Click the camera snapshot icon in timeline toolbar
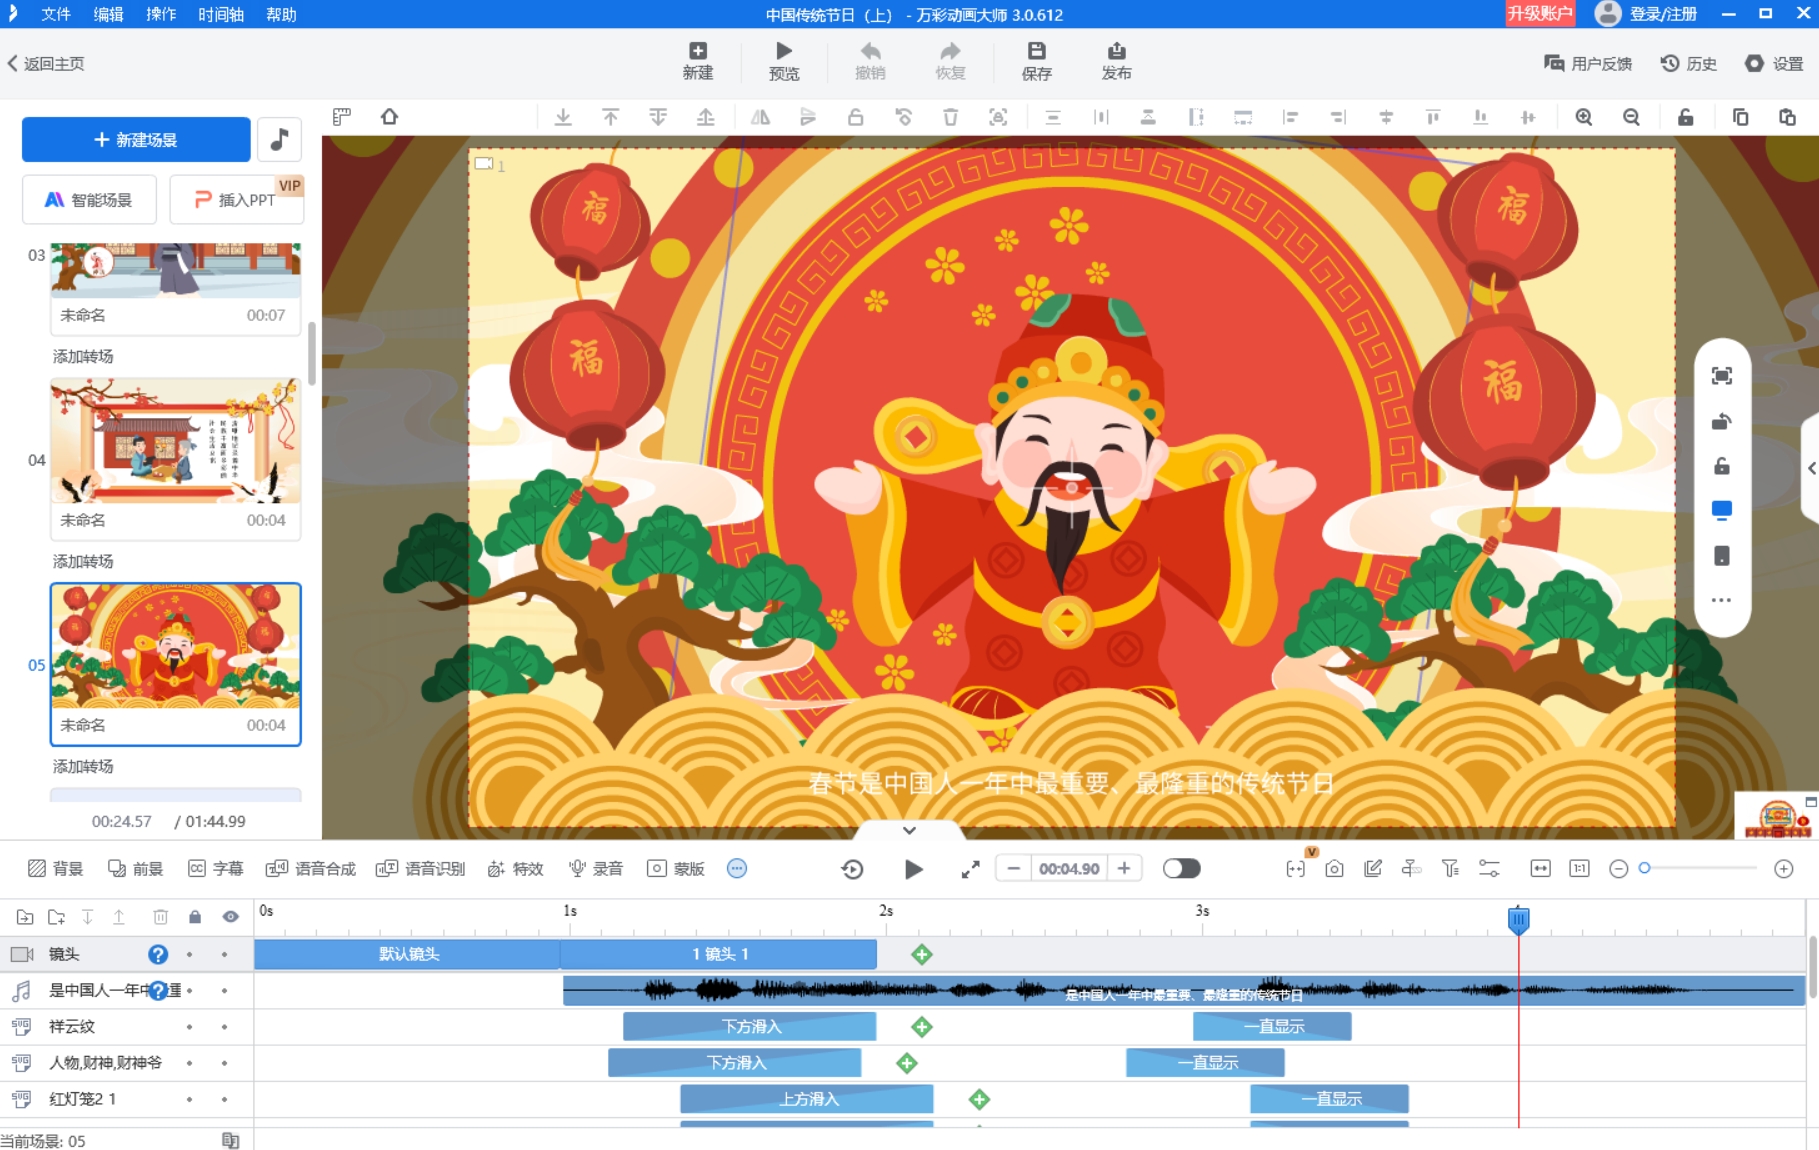 click(1334, 869)
